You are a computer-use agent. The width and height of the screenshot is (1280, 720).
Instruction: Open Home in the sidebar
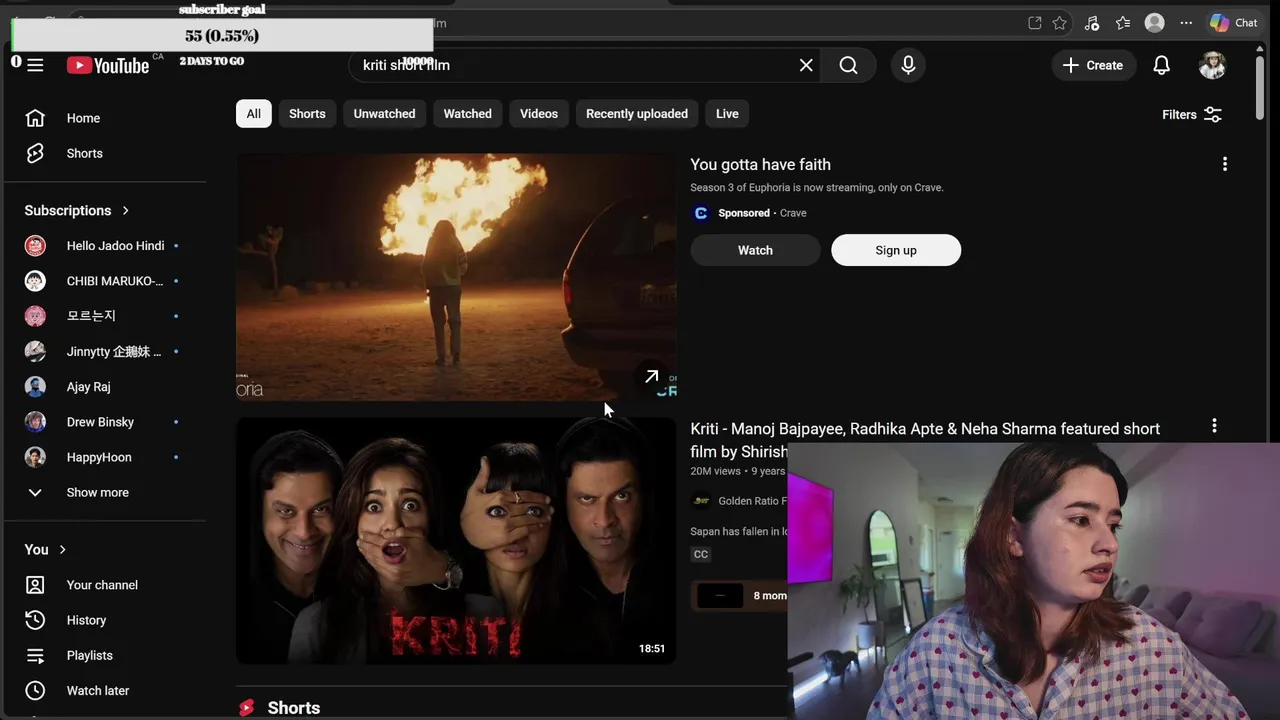click(105, 118)
